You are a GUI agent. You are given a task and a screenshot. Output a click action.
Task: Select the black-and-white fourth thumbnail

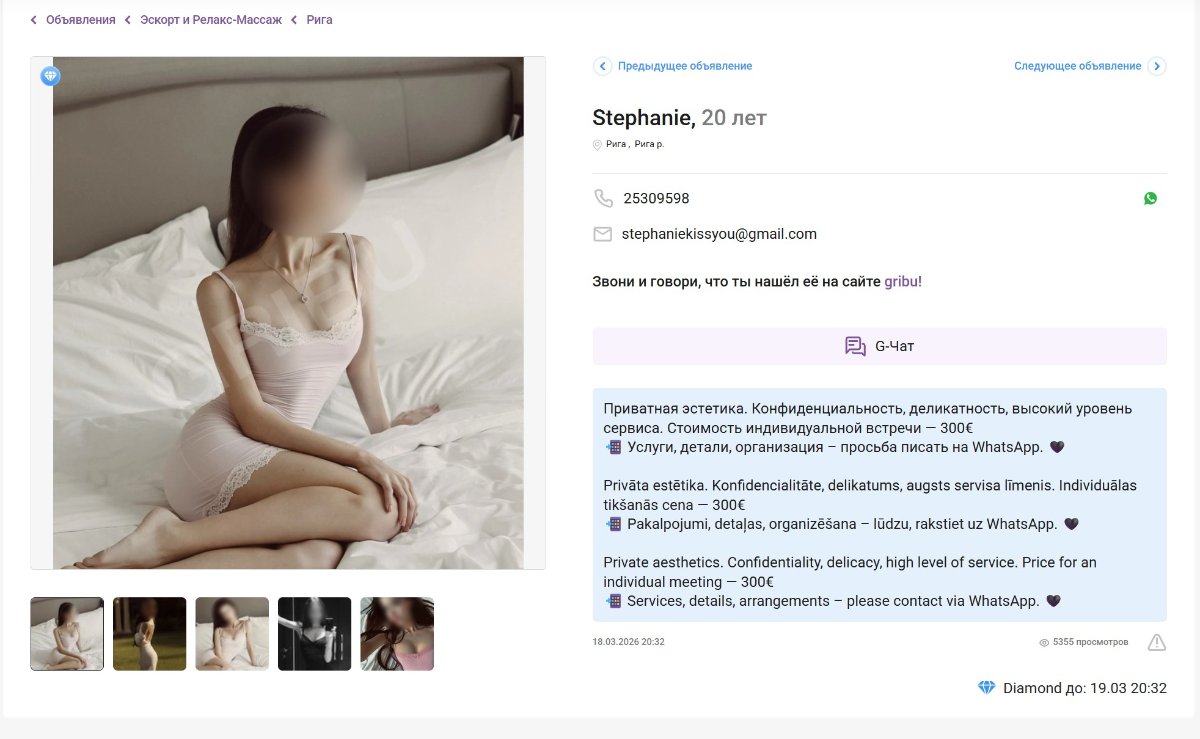[315, 634]
